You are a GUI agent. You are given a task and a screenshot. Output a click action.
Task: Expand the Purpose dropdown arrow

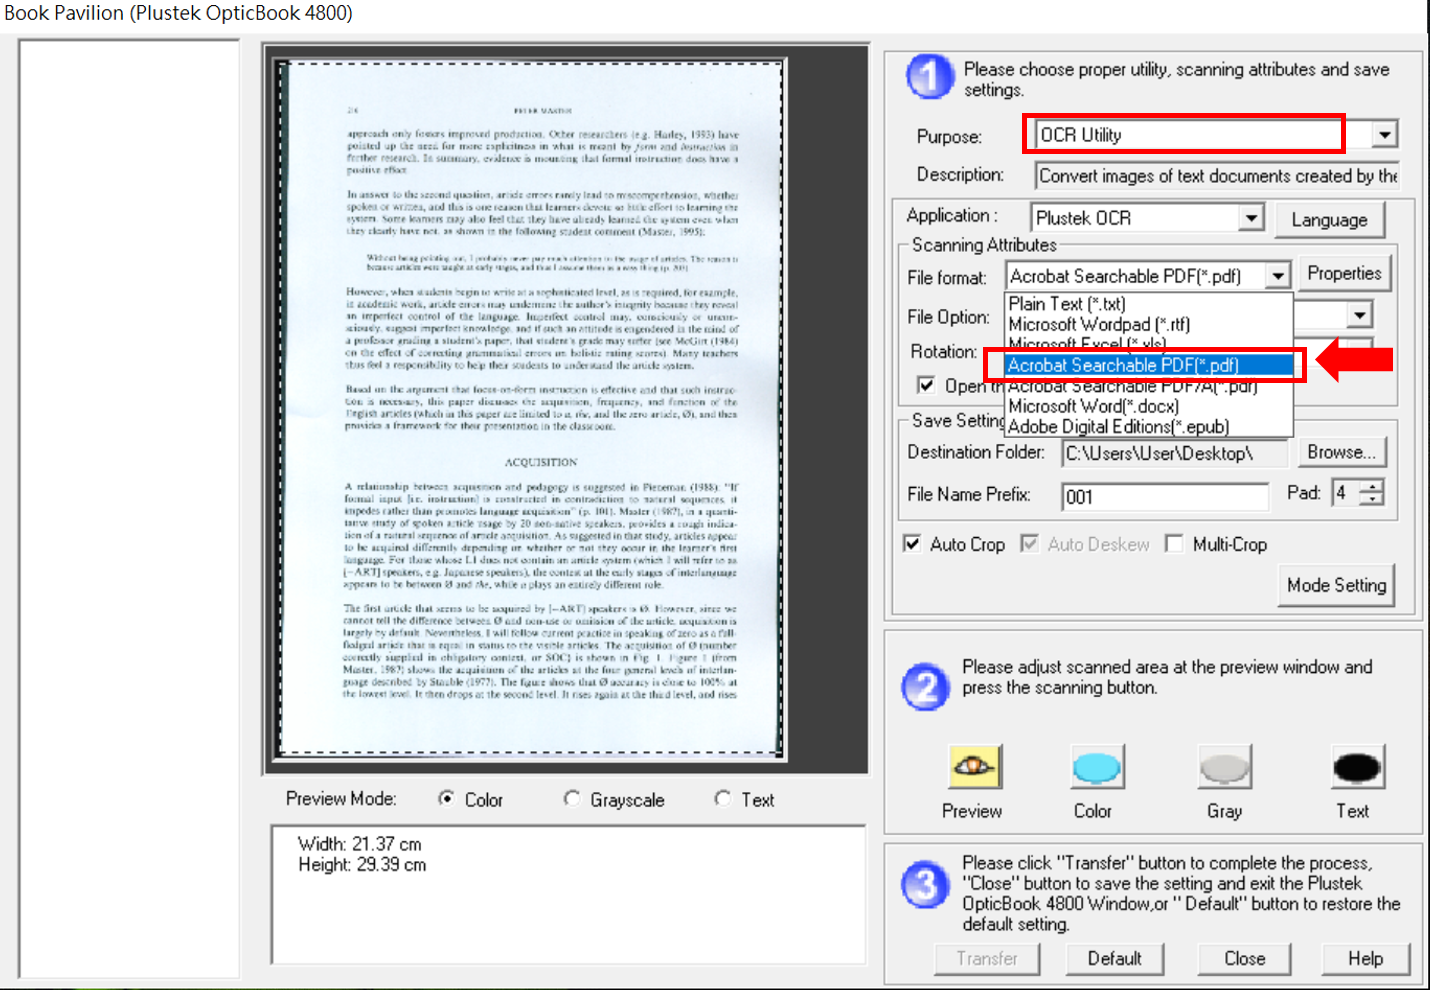pyautogui.click(x=1384, y=135)
